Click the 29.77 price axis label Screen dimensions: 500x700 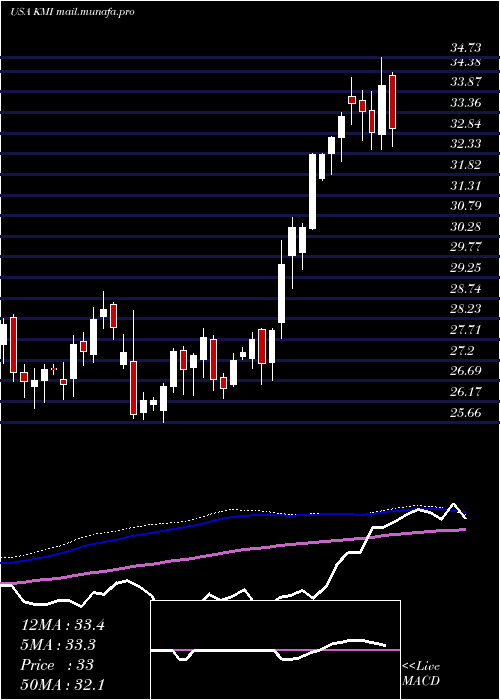[466, 247]
